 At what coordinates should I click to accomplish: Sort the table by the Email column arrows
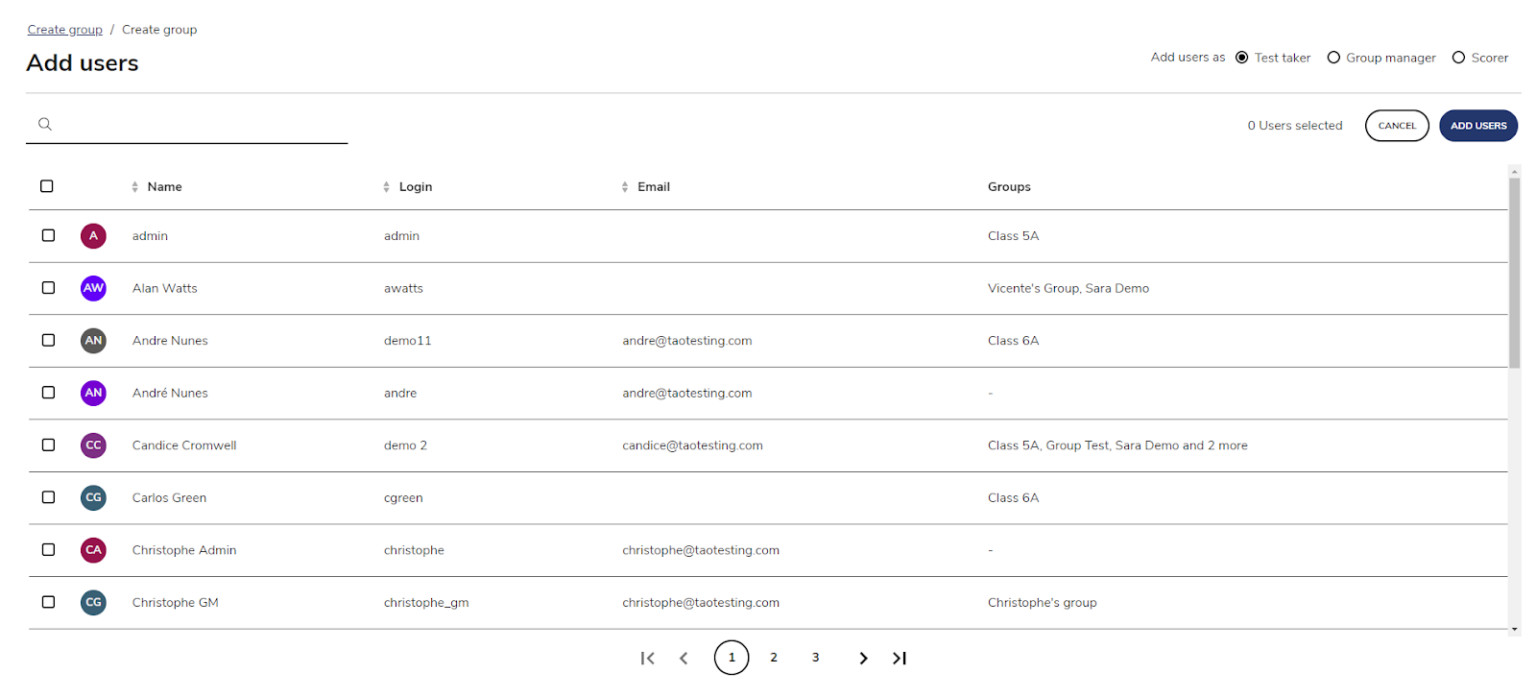pos(624,186)
